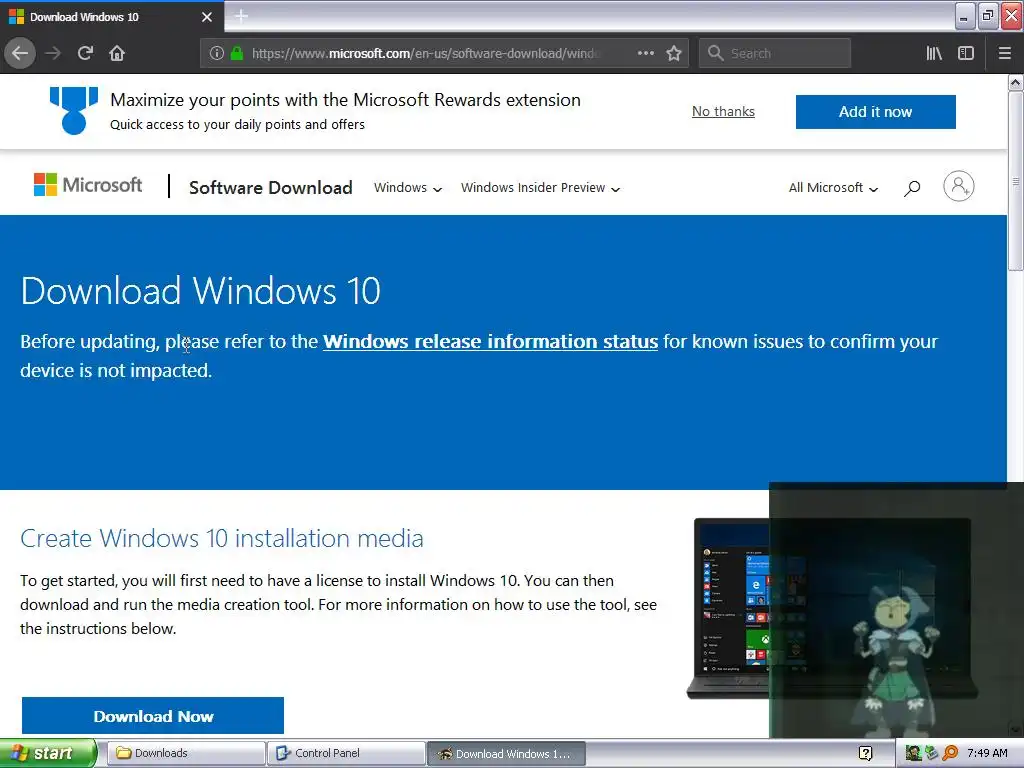
Task: Click the Microsoft logo
Action: point(88,185)
